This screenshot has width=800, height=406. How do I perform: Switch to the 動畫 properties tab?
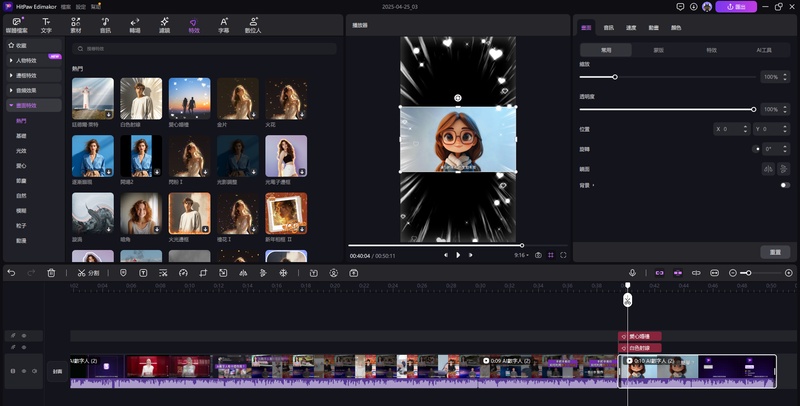click(x=654, y=28)
